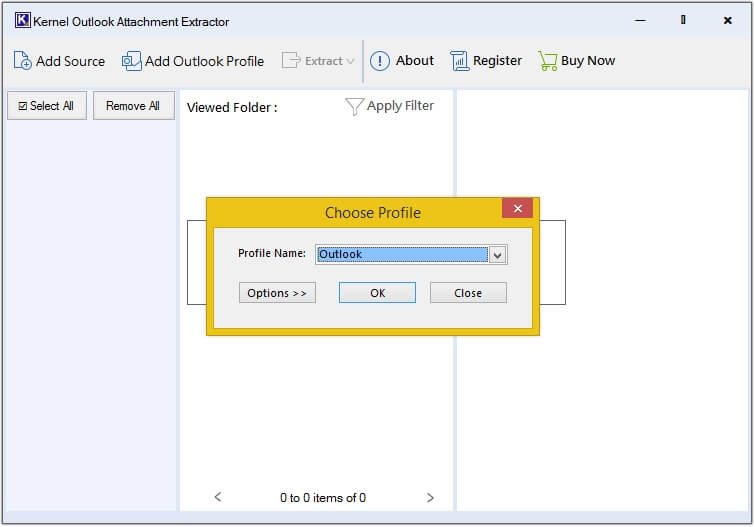Click the About toolbar label
This screenshot has height=527, width=755.
click(x=415, y=61)
